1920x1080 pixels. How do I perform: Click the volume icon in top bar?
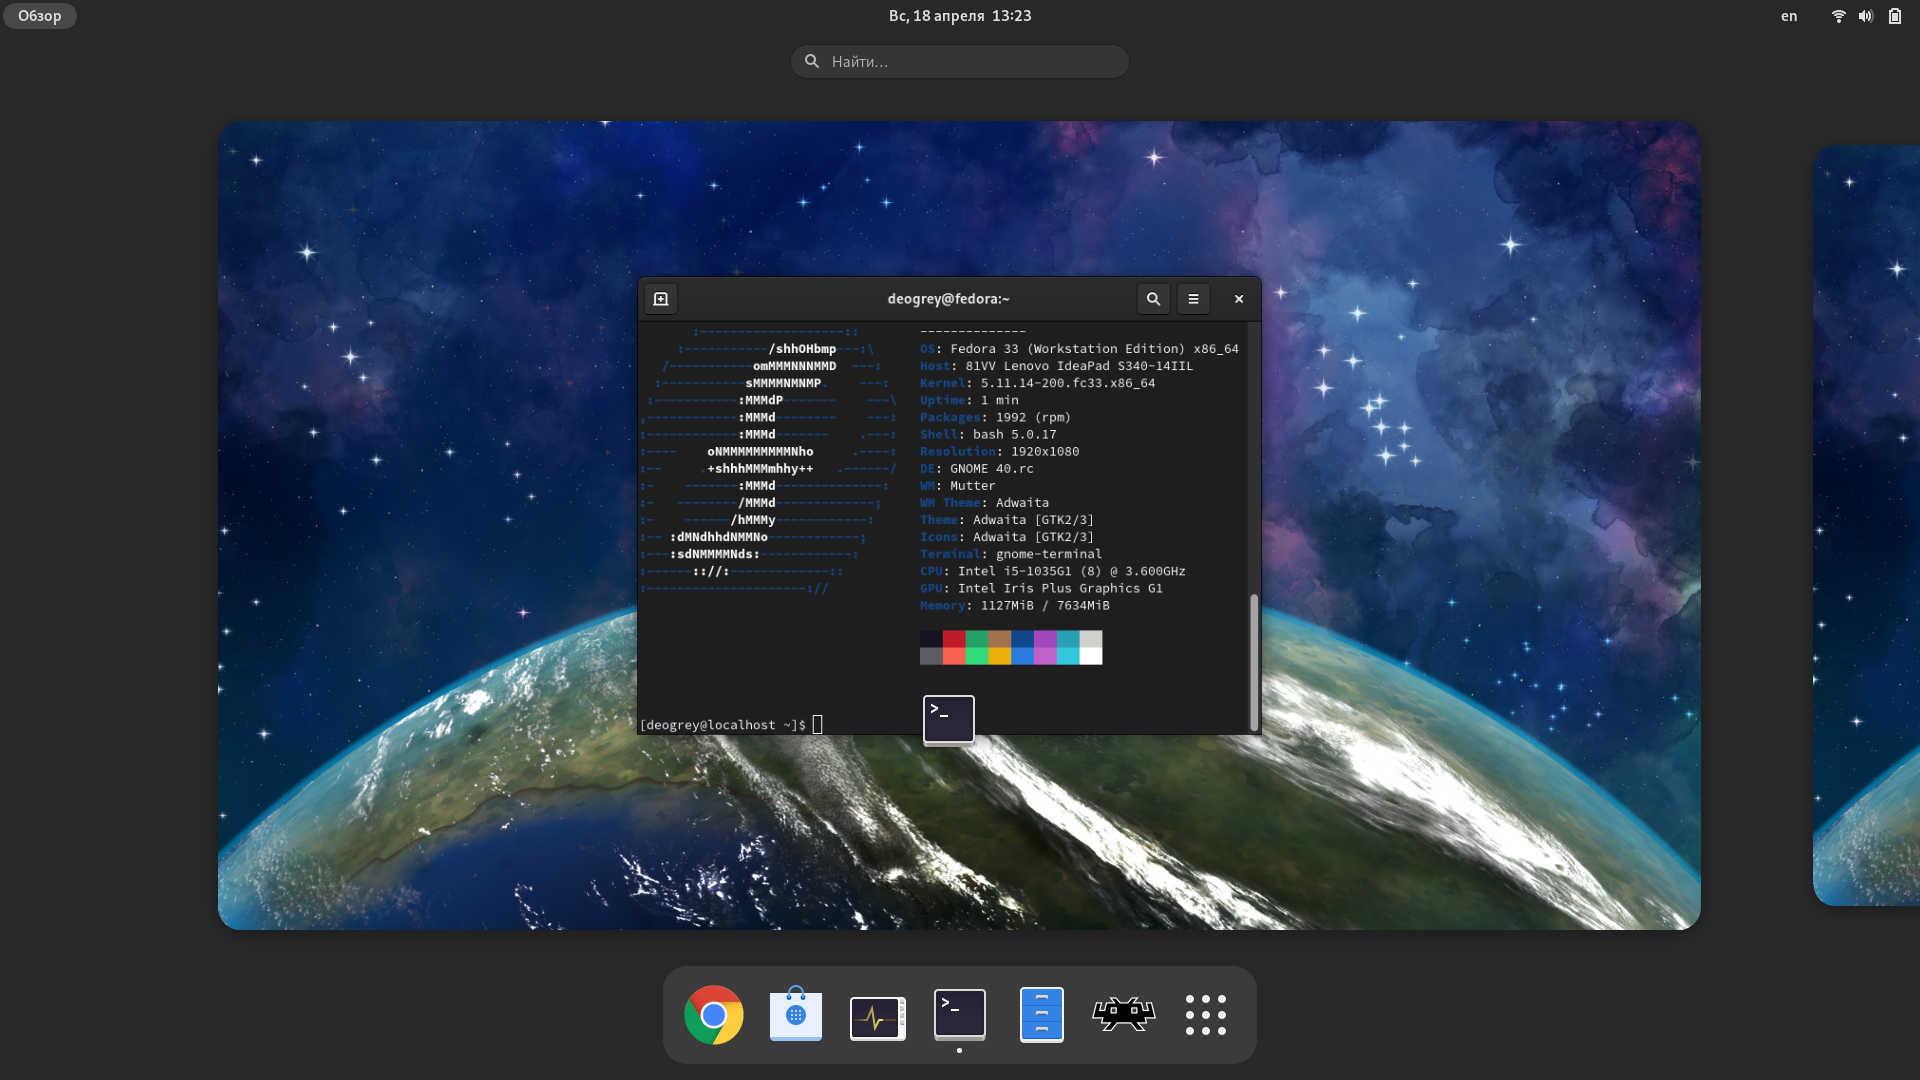pyautogui.click(x=1866, y=16)
